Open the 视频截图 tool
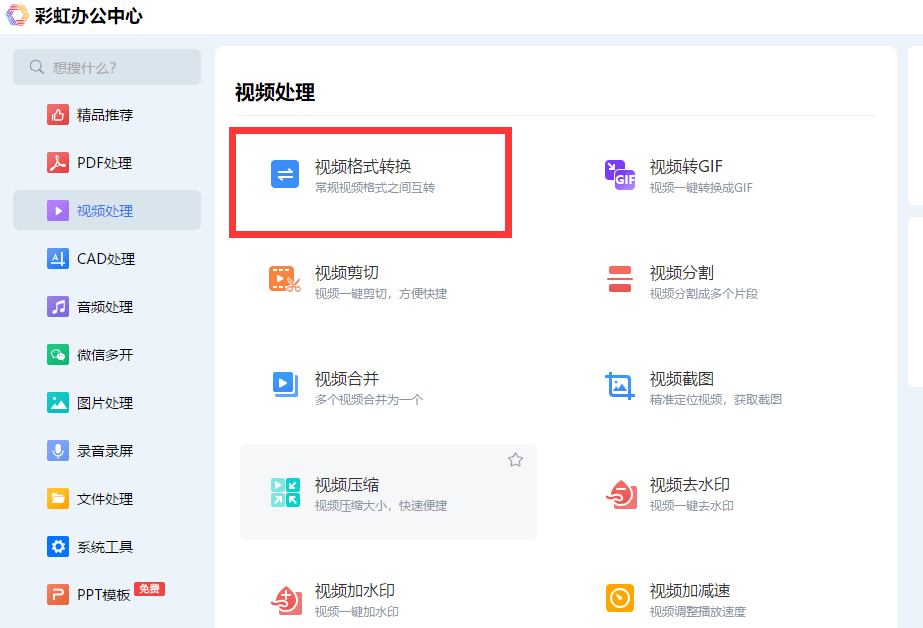 [682, 379]
